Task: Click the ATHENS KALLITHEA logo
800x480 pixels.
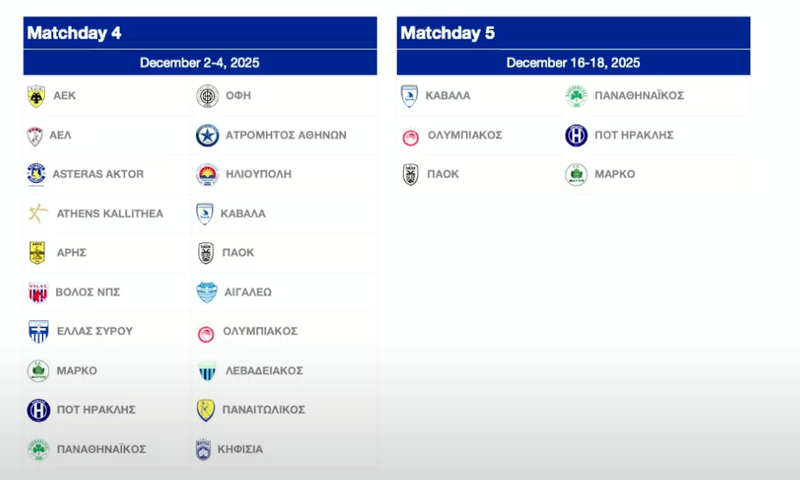Action: click(37, 213)
